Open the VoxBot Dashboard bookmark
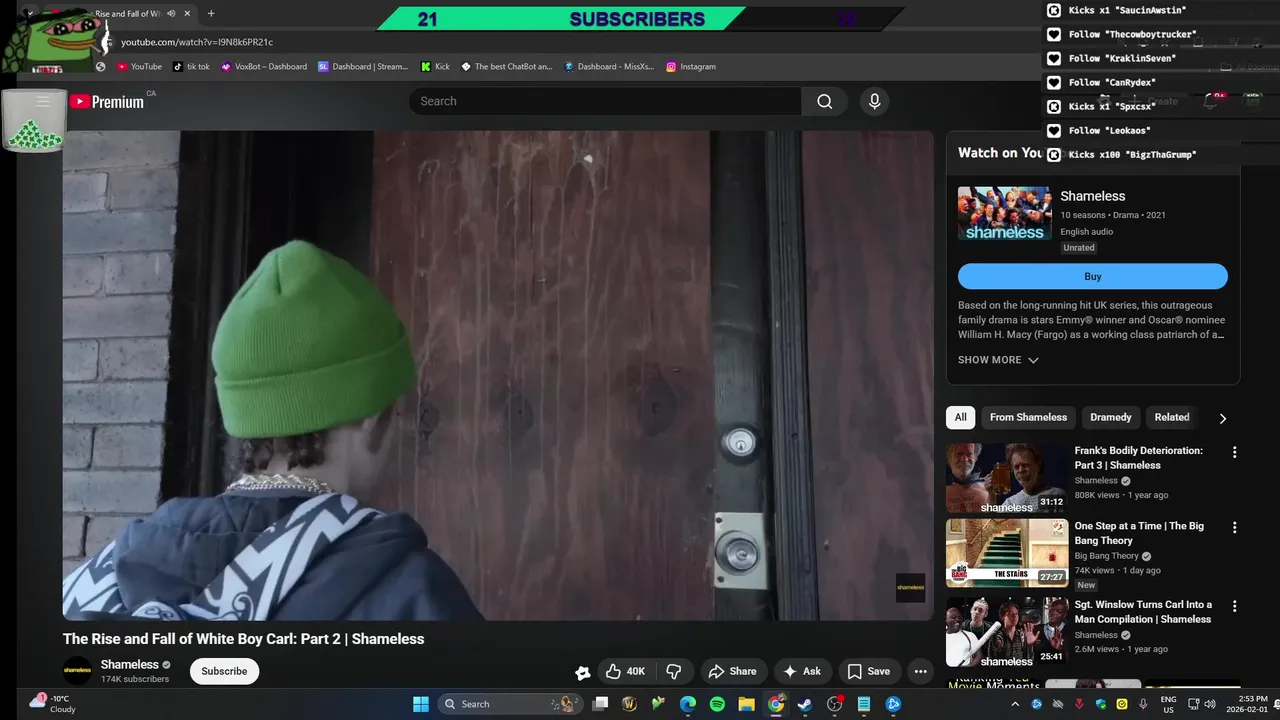 point(264,66)
